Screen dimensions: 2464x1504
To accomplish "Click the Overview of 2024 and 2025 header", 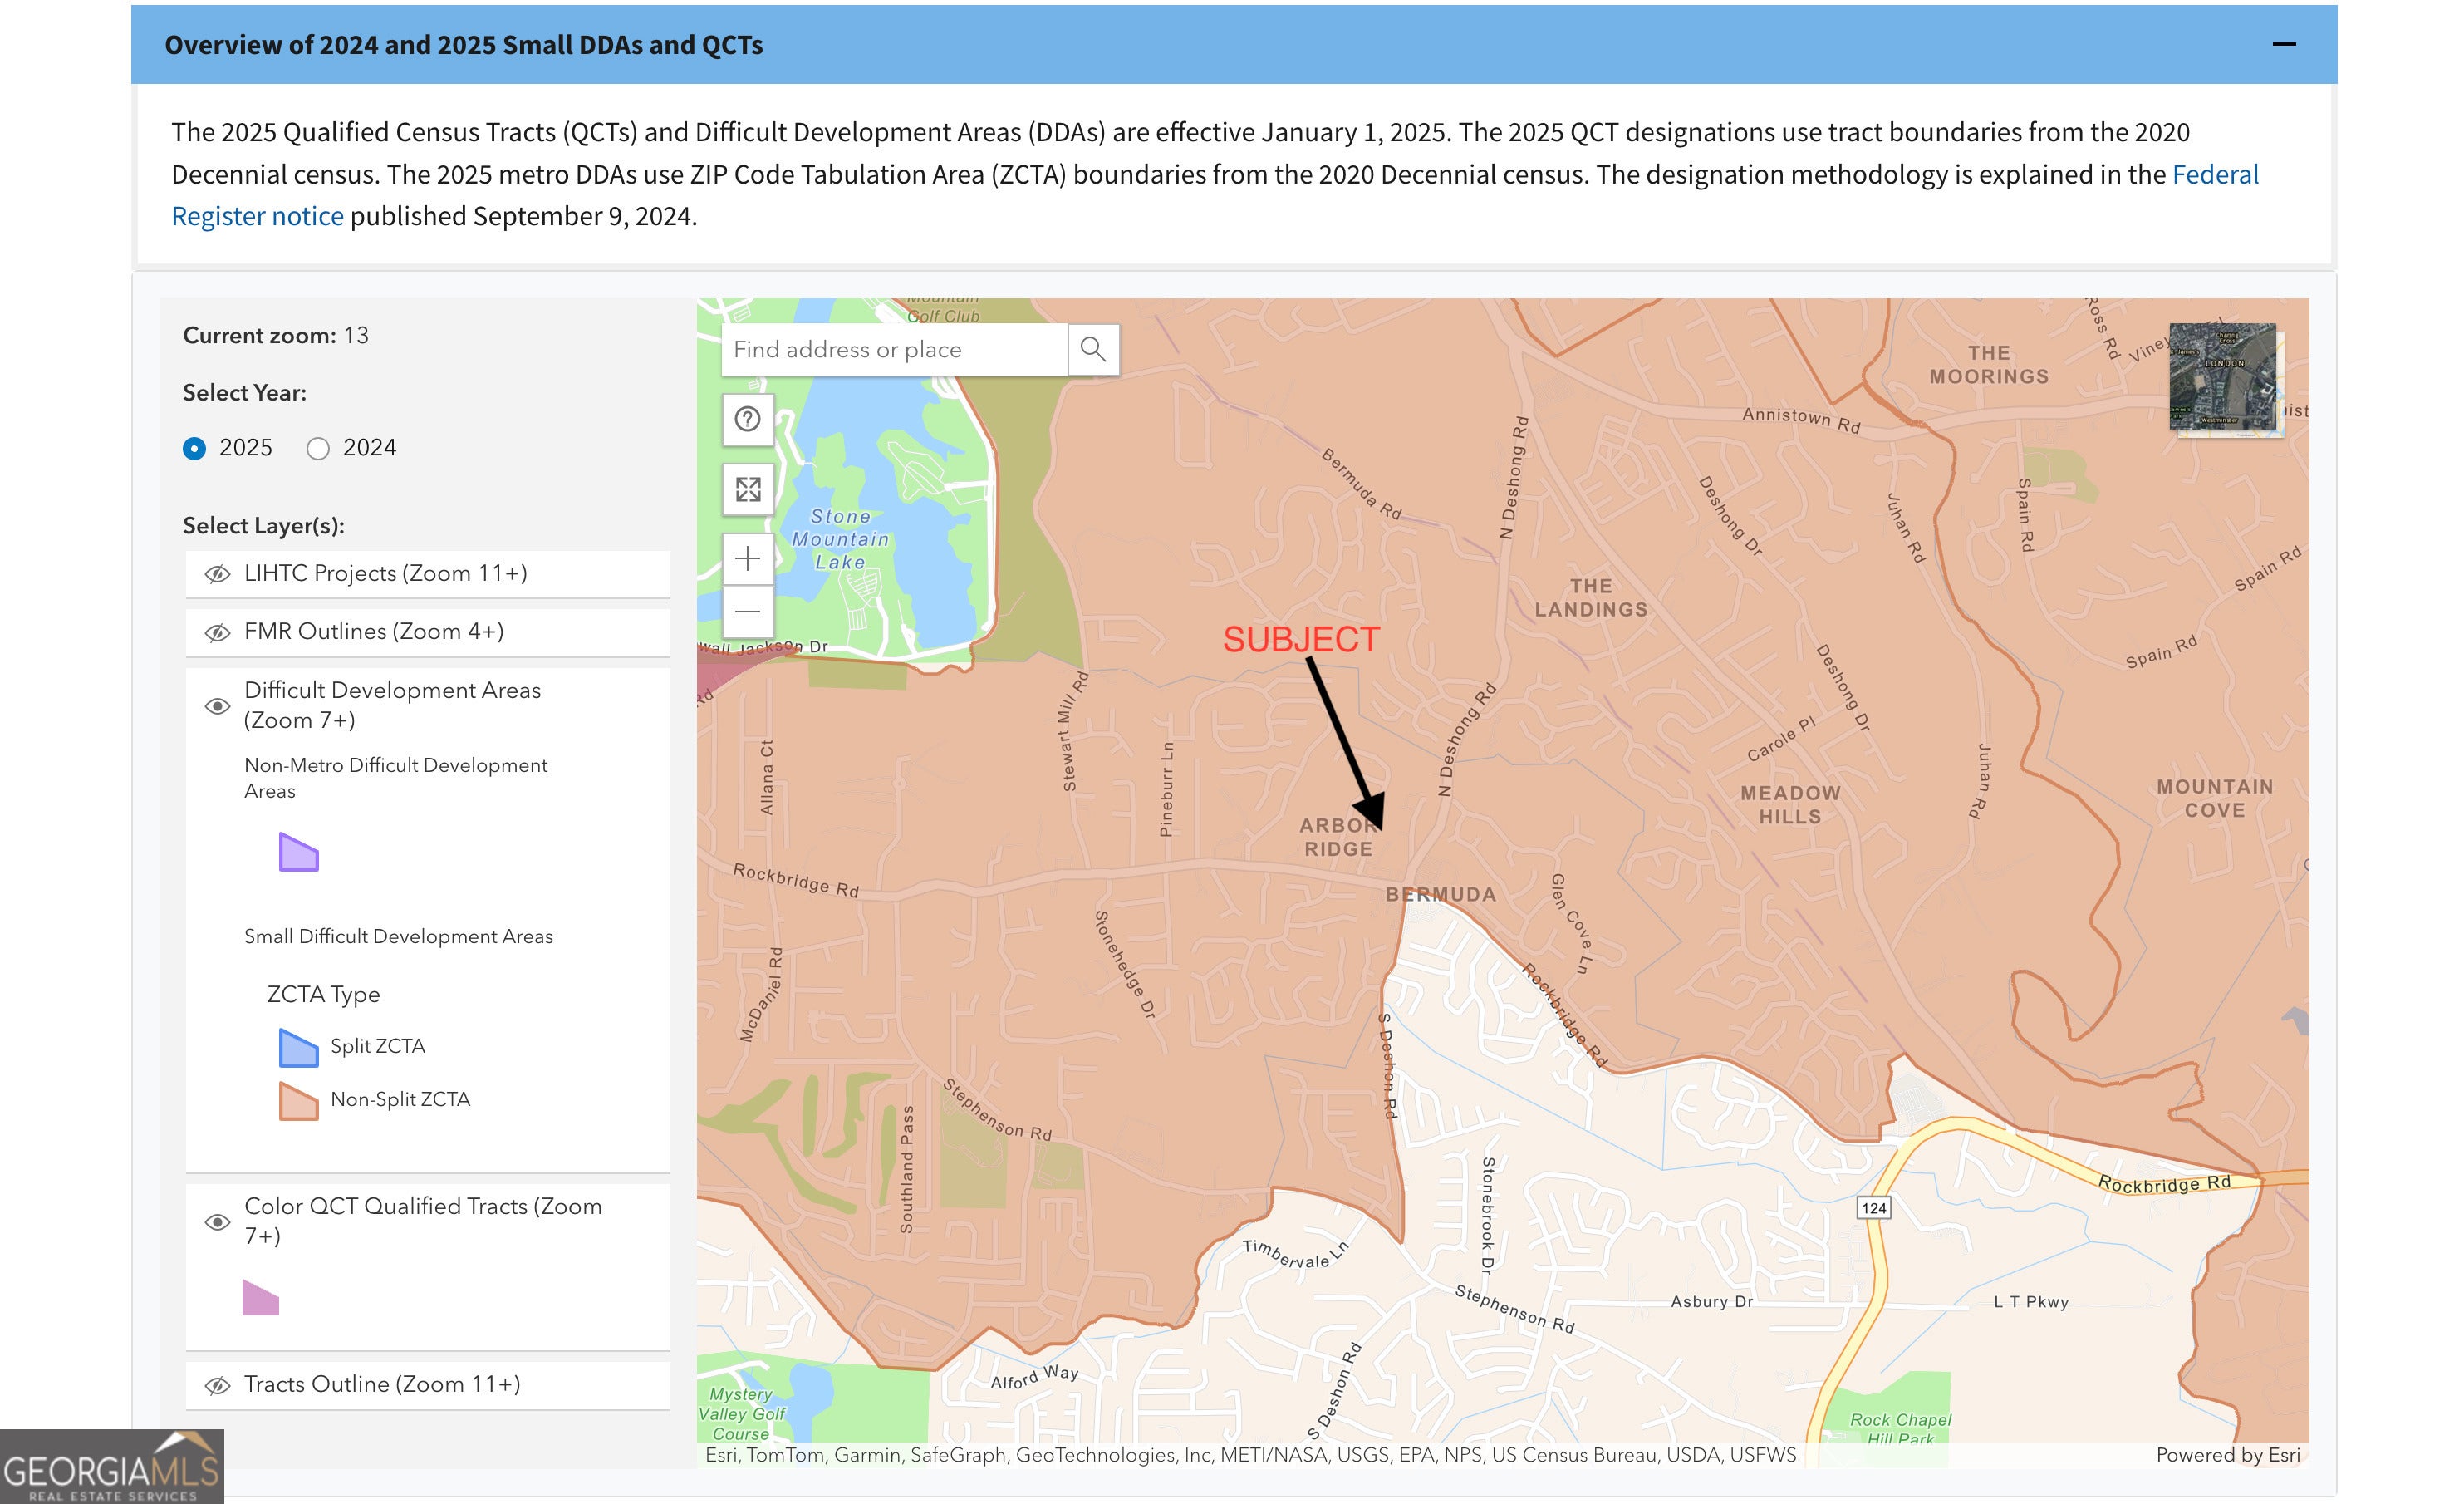I will (463, 45).
